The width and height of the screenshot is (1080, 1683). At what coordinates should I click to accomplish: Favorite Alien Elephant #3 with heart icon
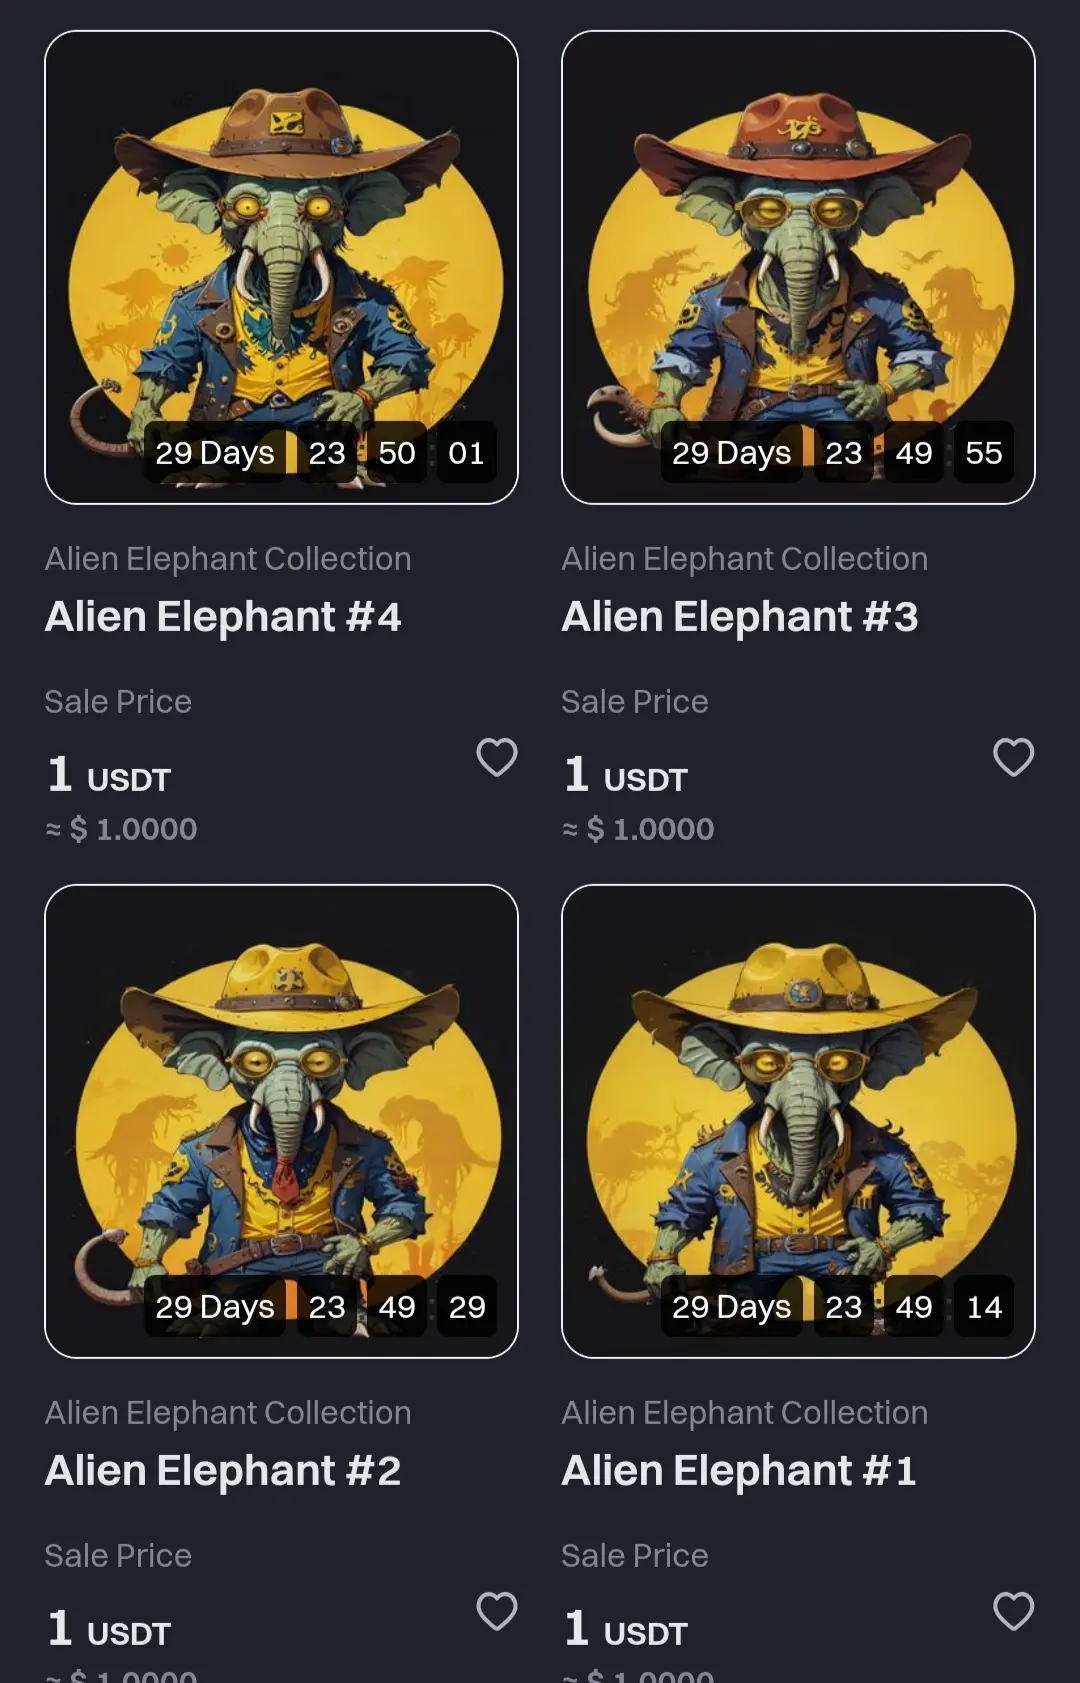tap(1013, 757)
